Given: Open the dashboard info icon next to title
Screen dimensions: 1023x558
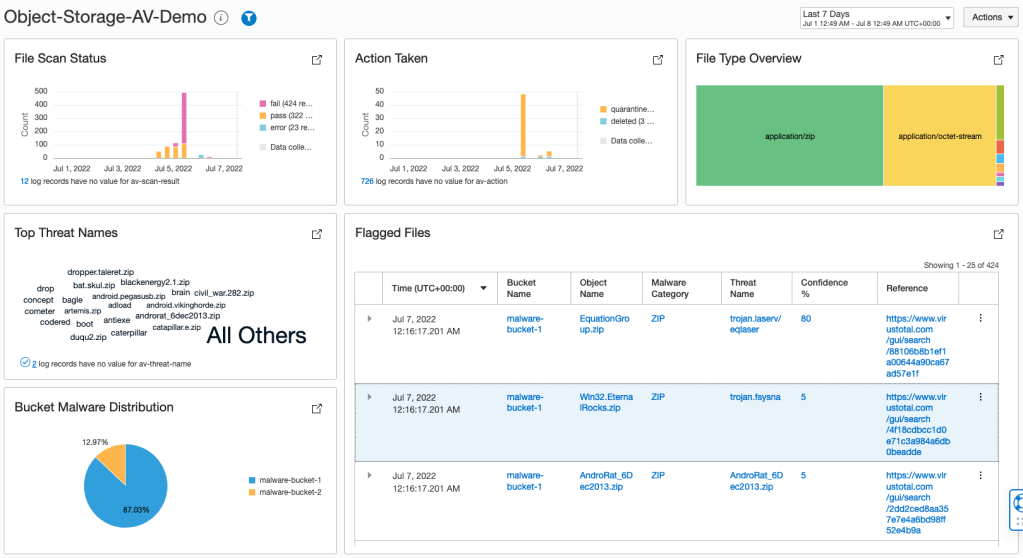Looking at the screenshot, I should [x=221, y=18].
